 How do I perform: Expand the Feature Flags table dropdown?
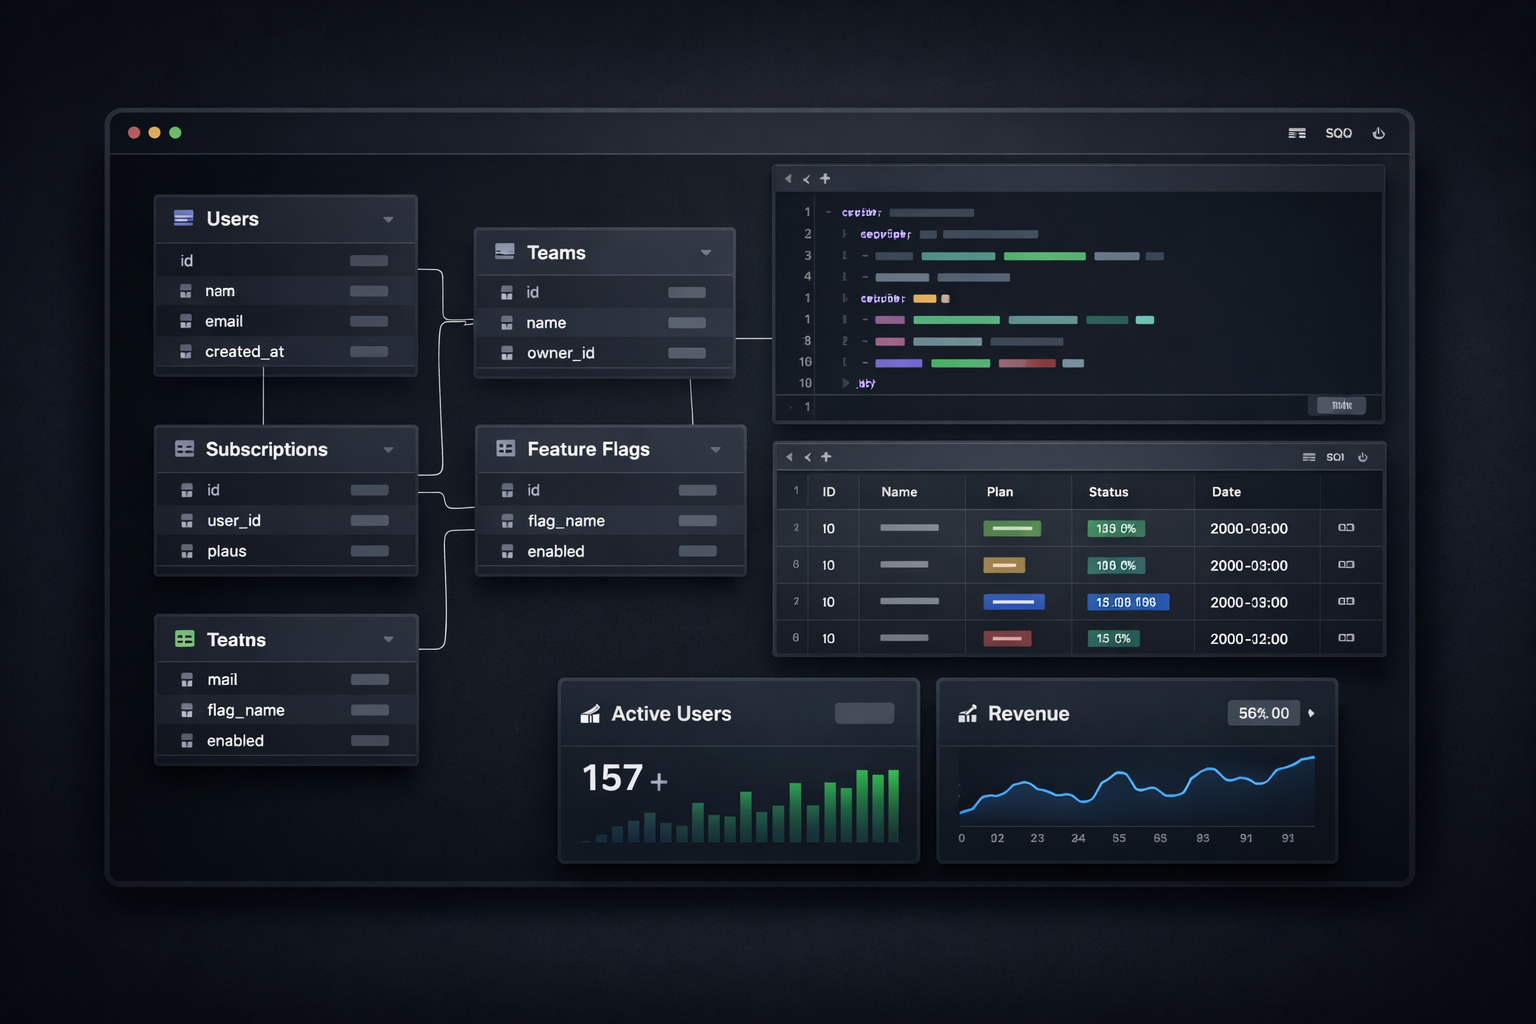[716, 450]
